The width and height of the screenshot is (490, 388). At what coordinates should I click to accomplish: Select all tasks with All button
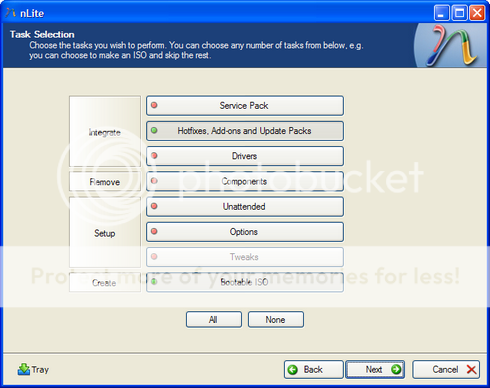click(214, 320)
